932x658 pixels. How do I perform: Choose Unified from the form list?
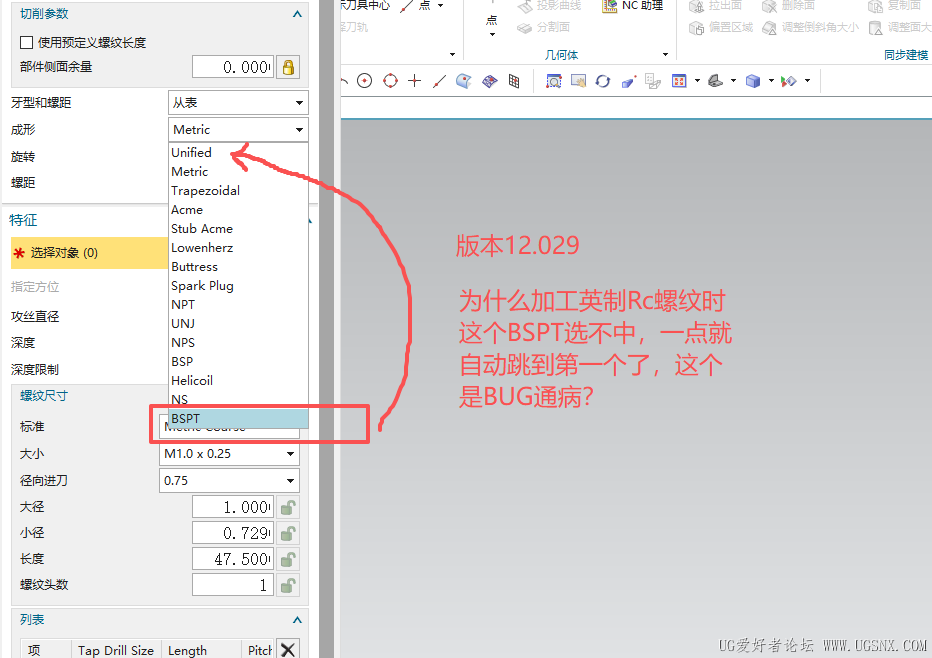click(x=238, y=153)
